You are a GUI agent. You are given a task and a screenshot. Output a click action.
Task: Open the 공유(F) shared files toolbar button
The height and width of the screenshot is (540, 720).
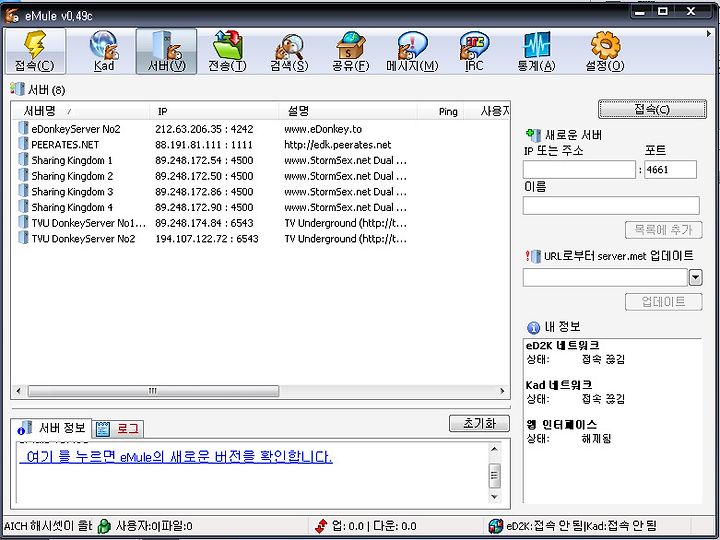coord(350,51)
